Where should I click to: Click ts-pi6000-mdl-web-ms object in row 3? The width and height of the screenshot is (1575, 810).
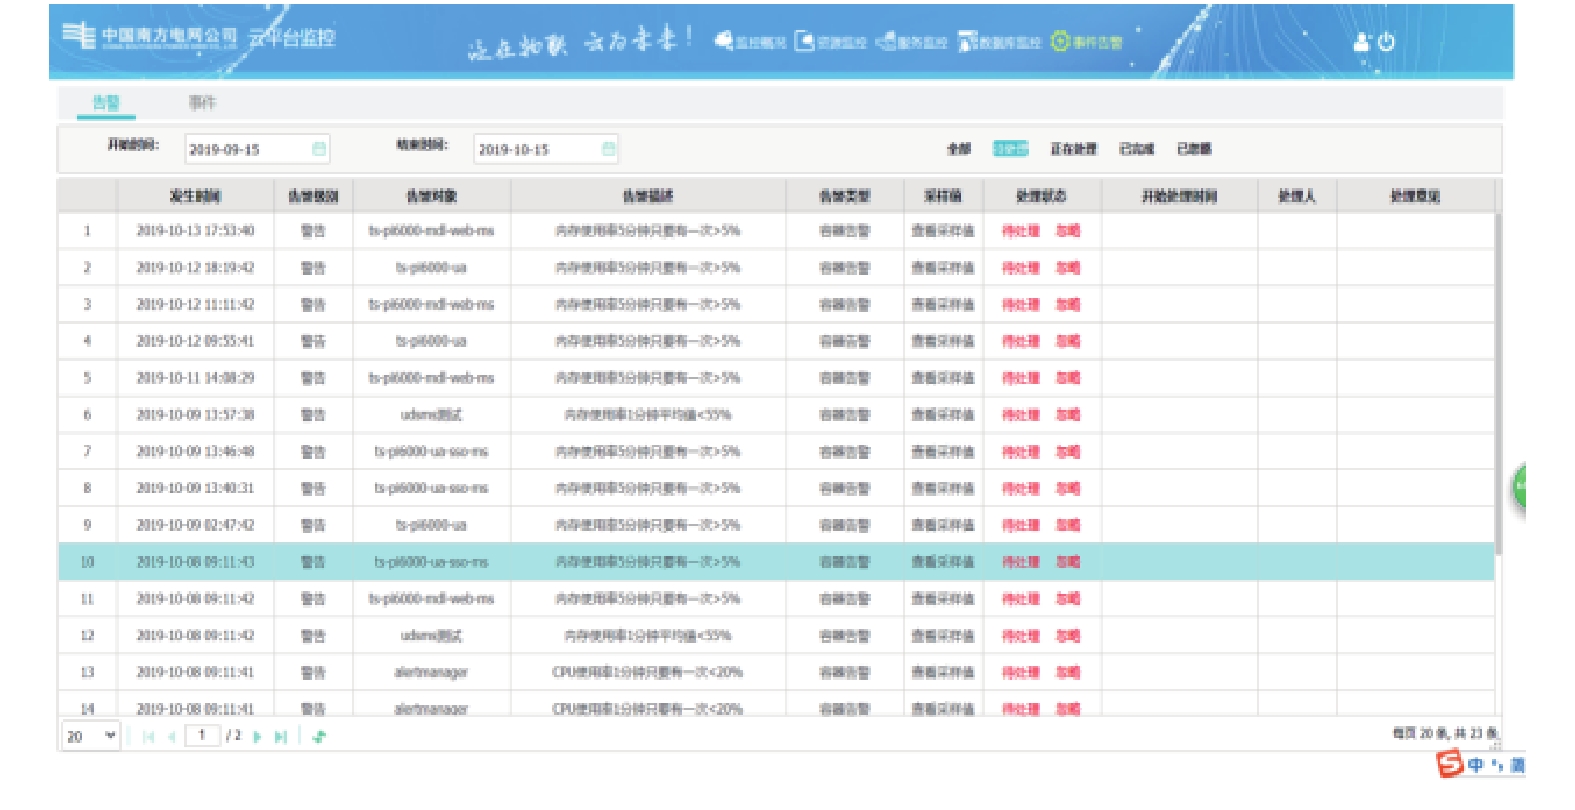(x=431, y=305)
